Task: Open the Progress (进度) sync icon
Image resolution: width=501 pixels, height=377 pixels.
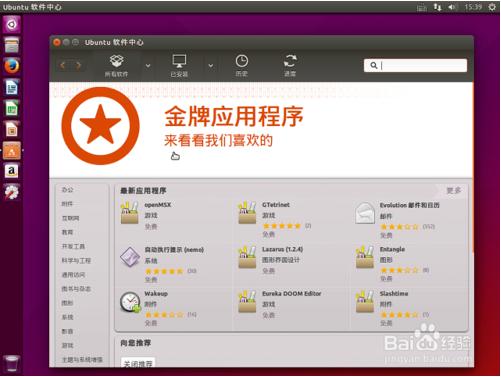Action: point(290,66)
